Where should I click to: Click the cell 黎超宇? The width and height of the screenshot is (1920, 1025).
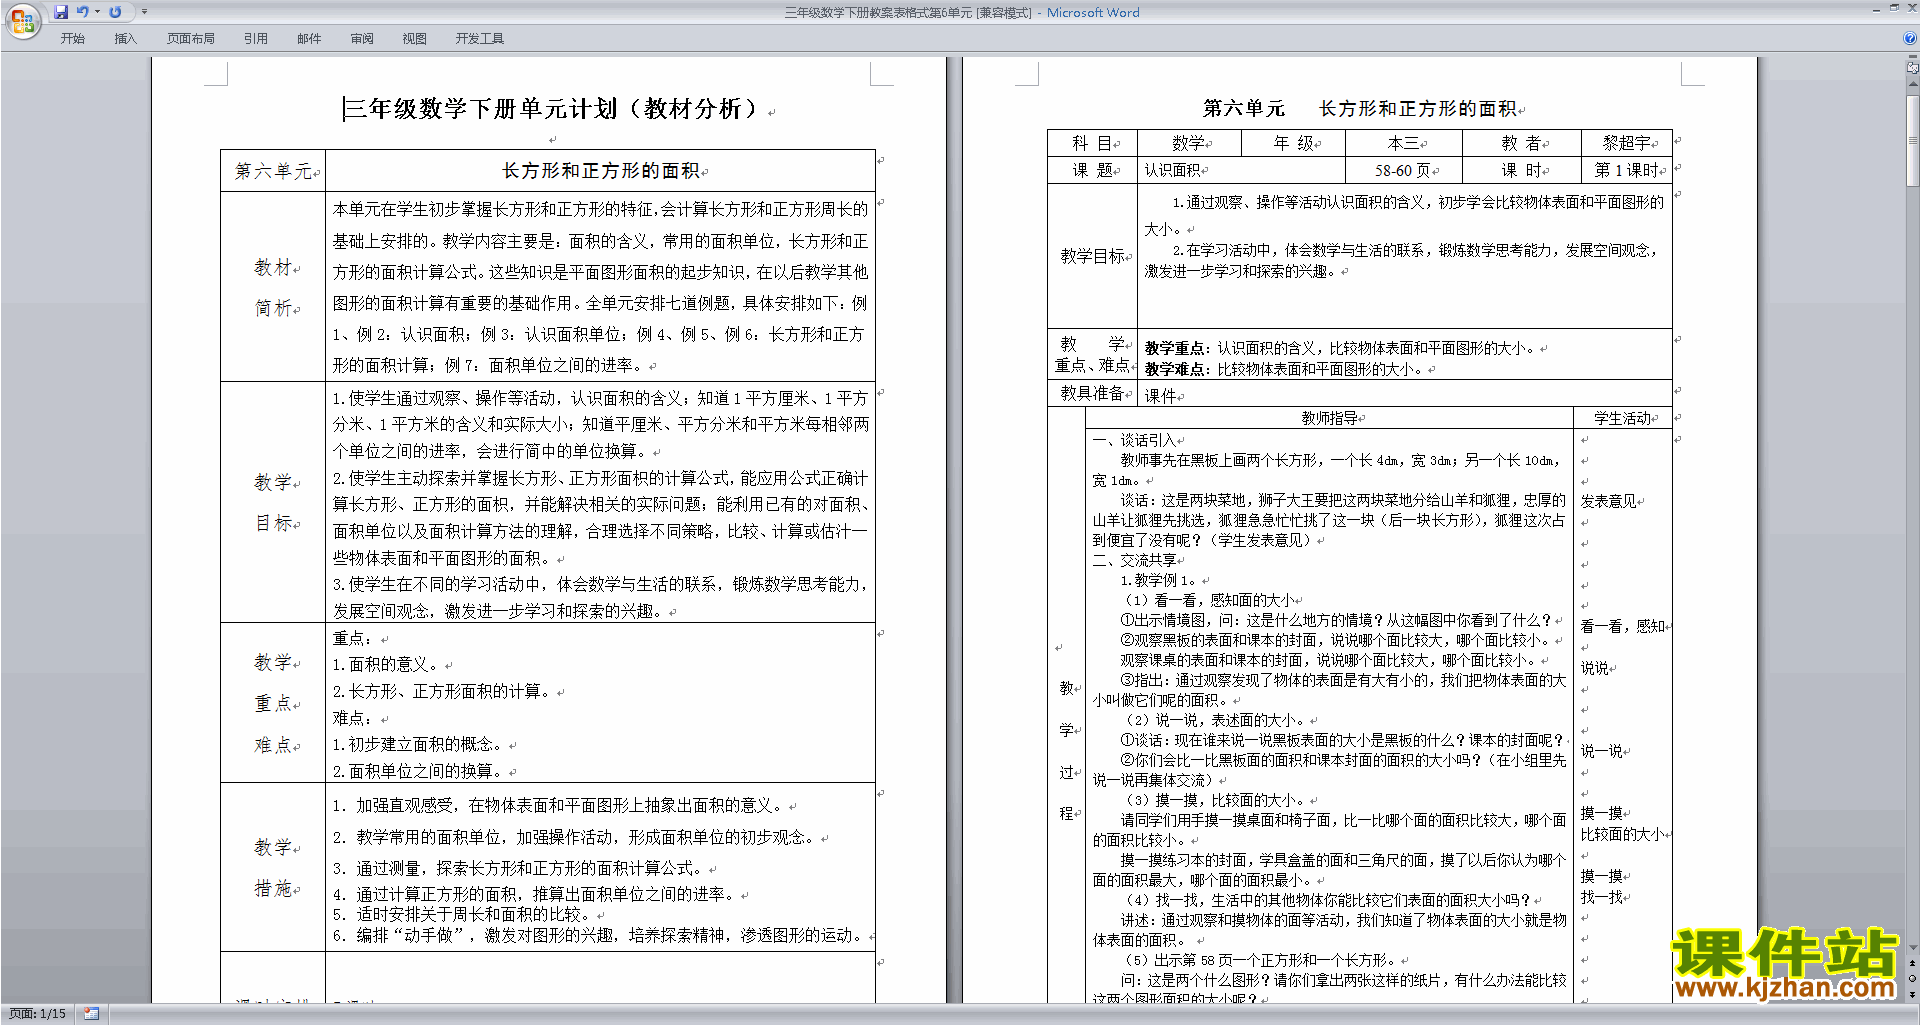pyautogui.click(x=1627, y=143)
